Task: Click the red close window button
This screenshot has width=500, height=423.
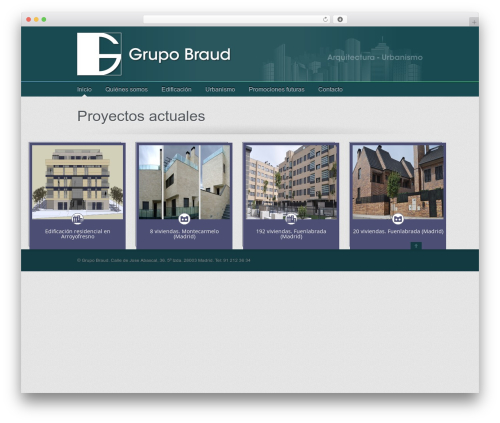Action: pyautogui.click(x=29, y=19)
